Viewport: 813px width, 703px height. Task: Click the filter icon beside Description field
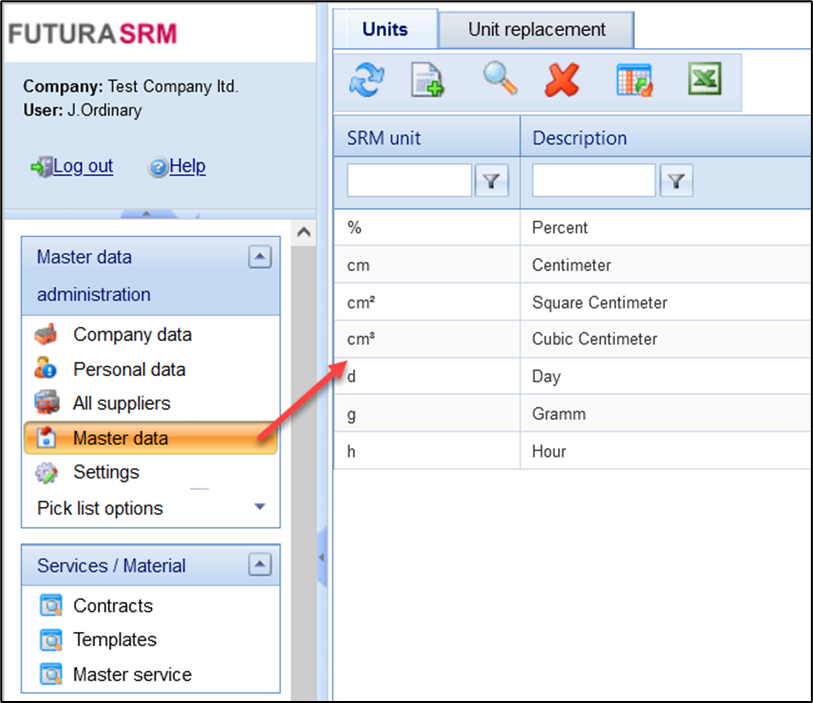point(677,181)
